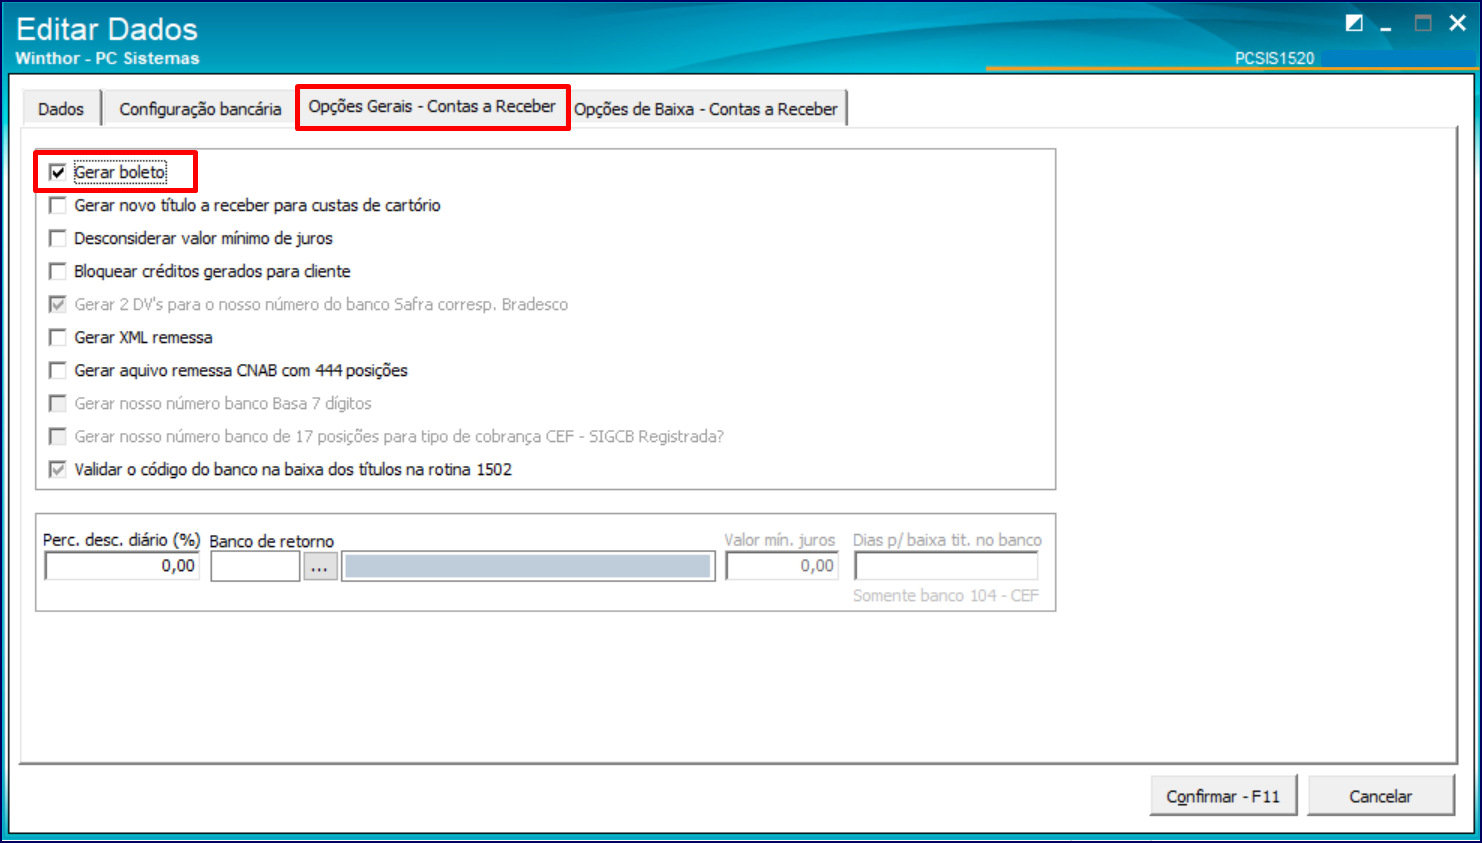Uncheck the Gerar boleto checkbox
This screenshot has width=1482, height=843.
point(58,172)
